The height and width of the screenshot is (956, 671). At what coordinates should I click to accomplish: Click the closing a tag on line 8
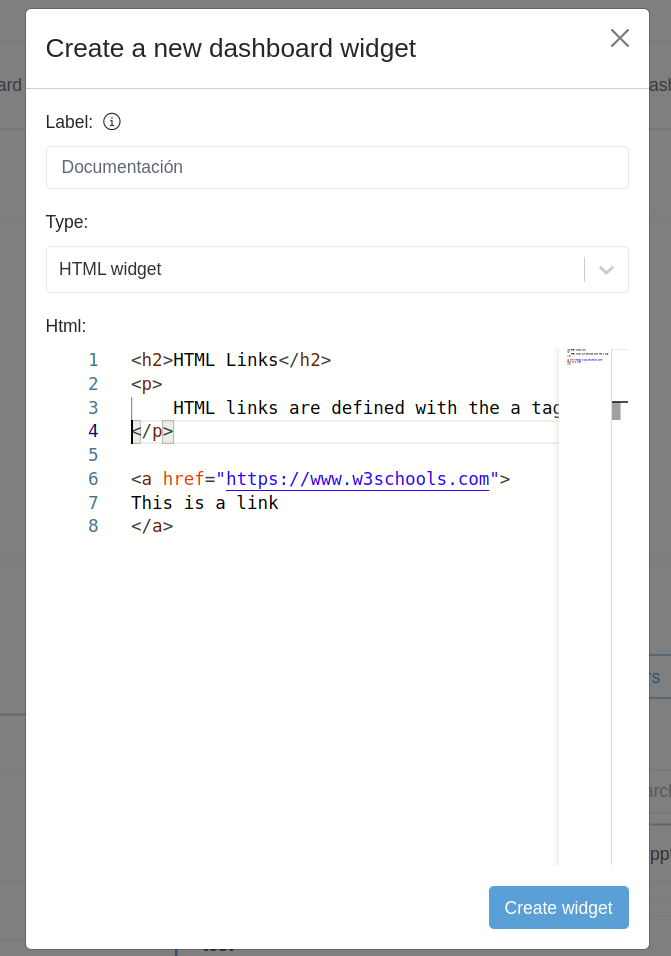(x=152, y=526)
